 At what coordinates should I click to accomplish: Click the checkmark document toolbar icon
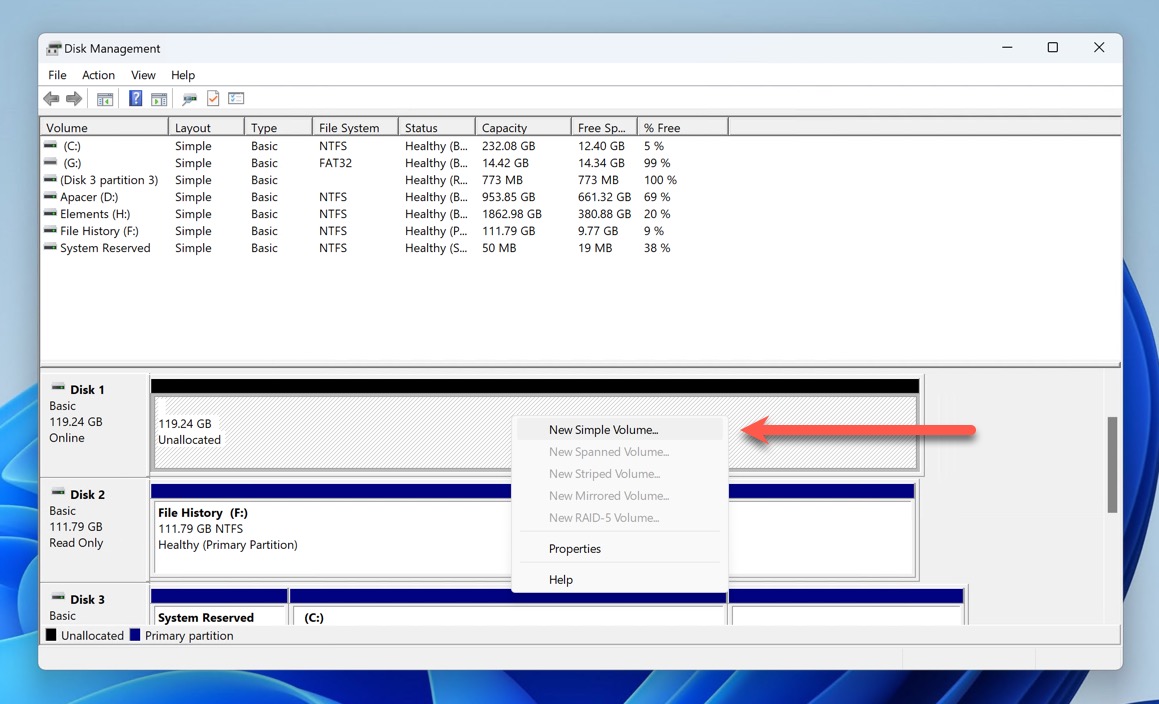(213, 99)
